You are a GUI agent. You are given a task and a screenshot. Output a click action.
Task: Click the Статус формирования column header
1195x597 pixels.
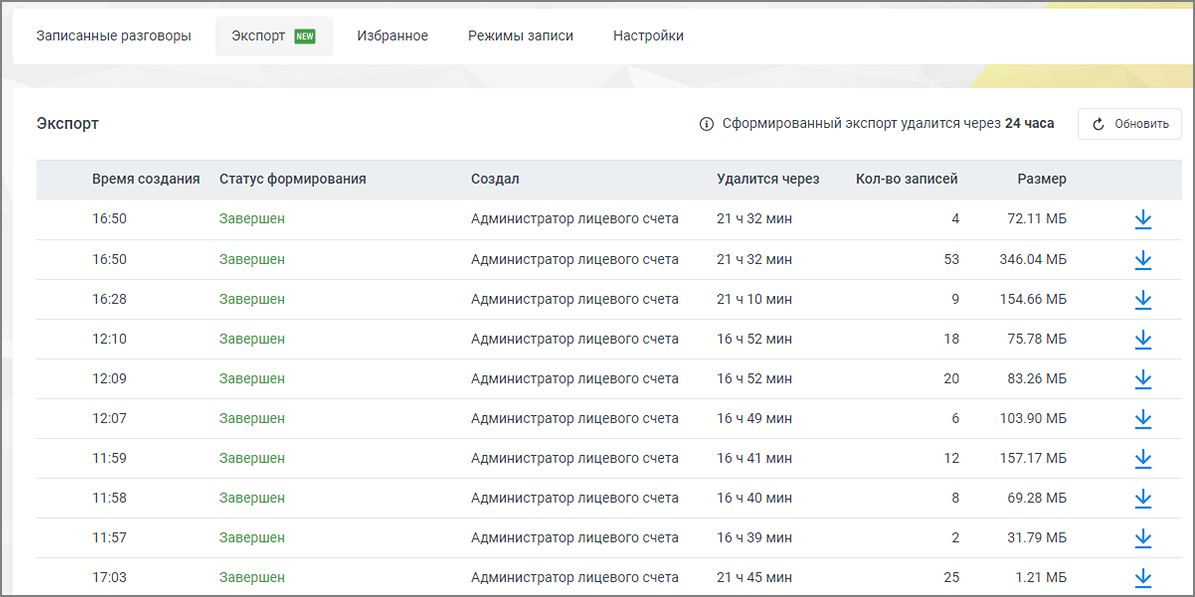coord(293,179)
